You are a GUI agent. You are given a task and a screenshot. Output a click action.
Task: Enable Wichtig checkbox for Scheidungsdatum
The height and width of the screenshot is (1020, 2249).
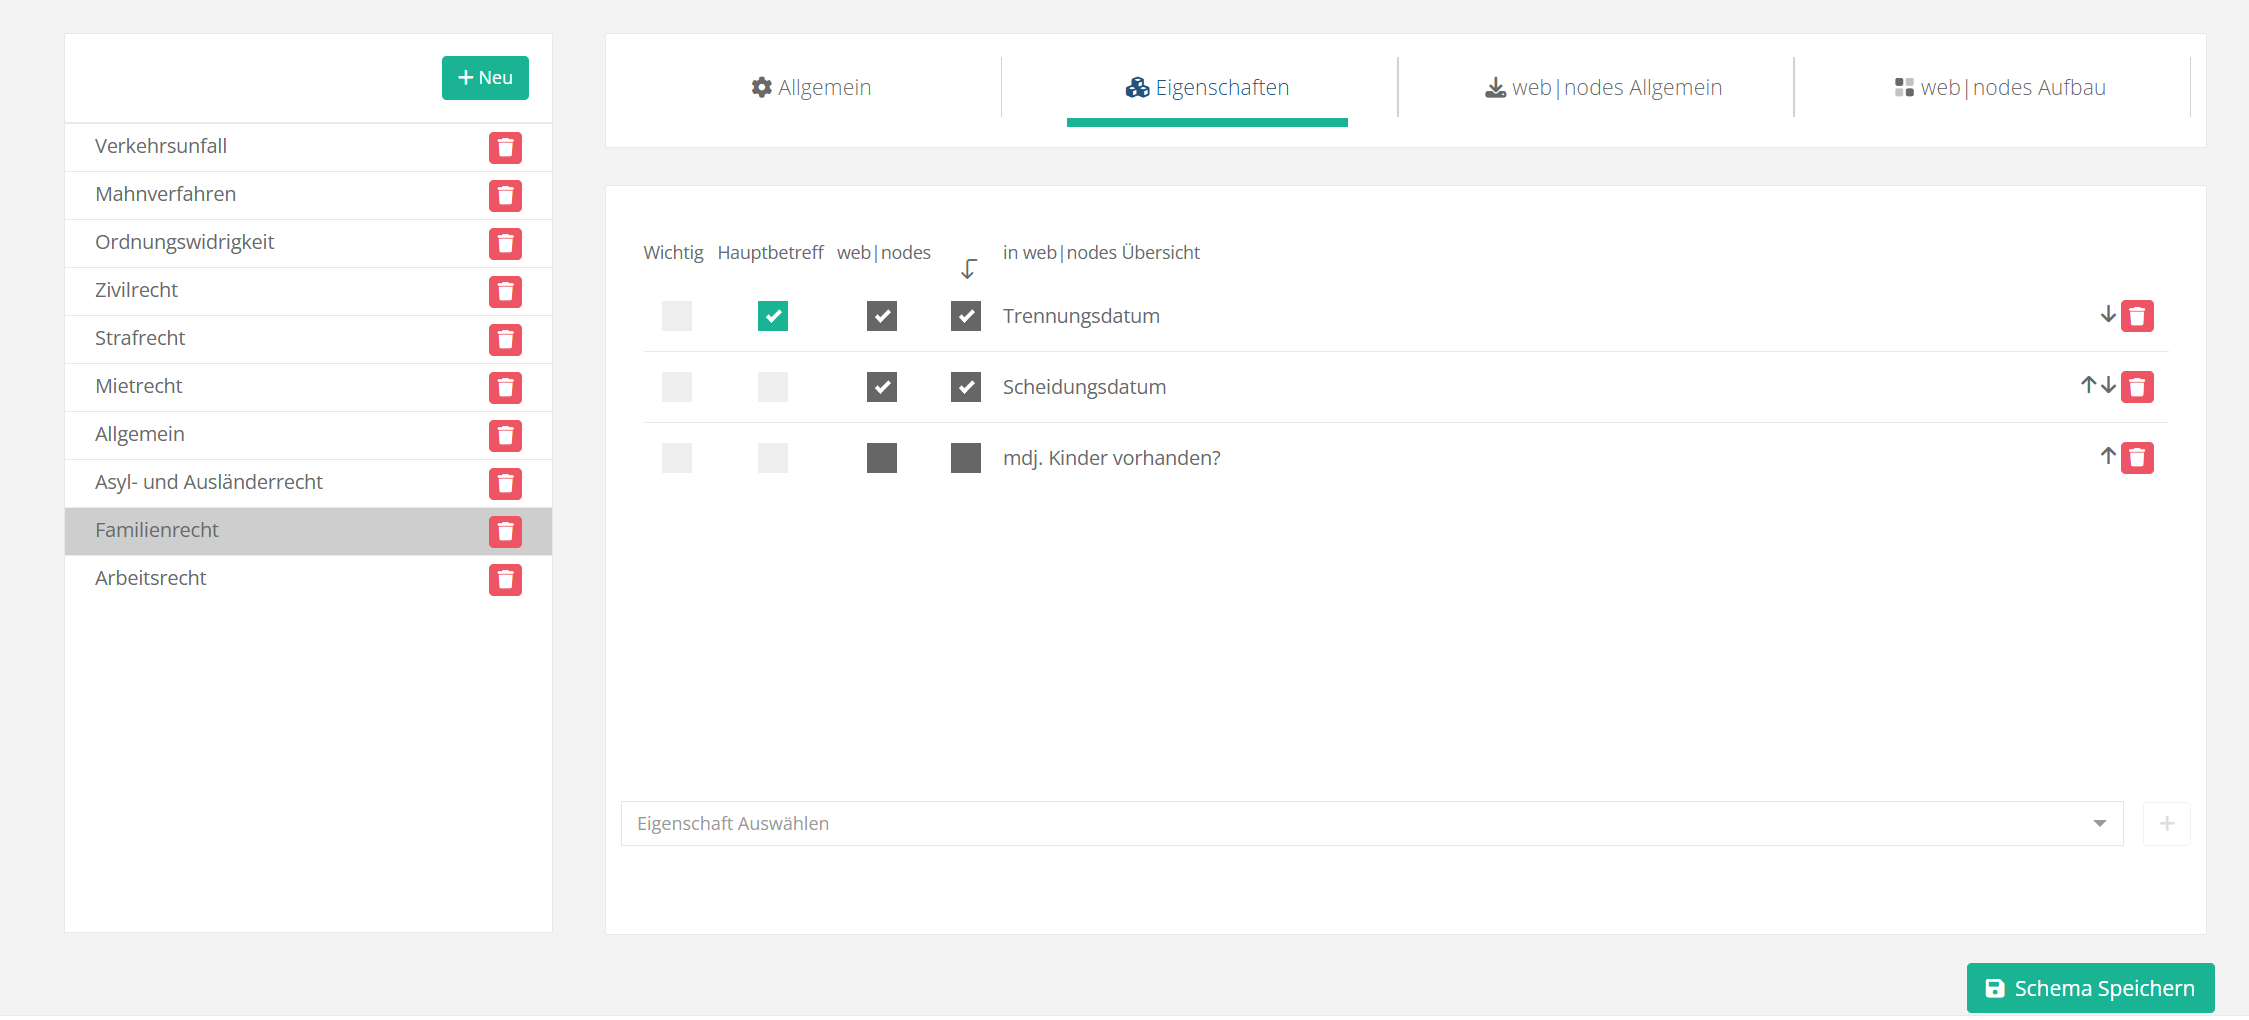click(677, 387)
